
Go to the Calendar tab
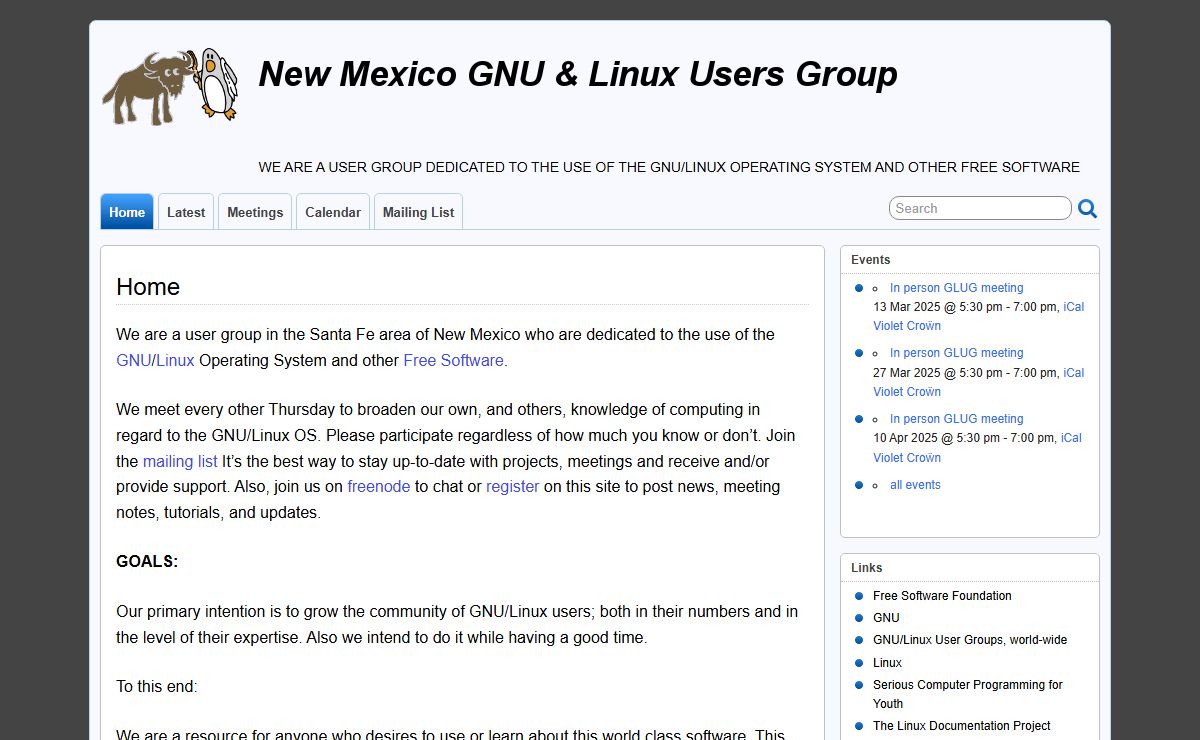(x=333, y=212)
